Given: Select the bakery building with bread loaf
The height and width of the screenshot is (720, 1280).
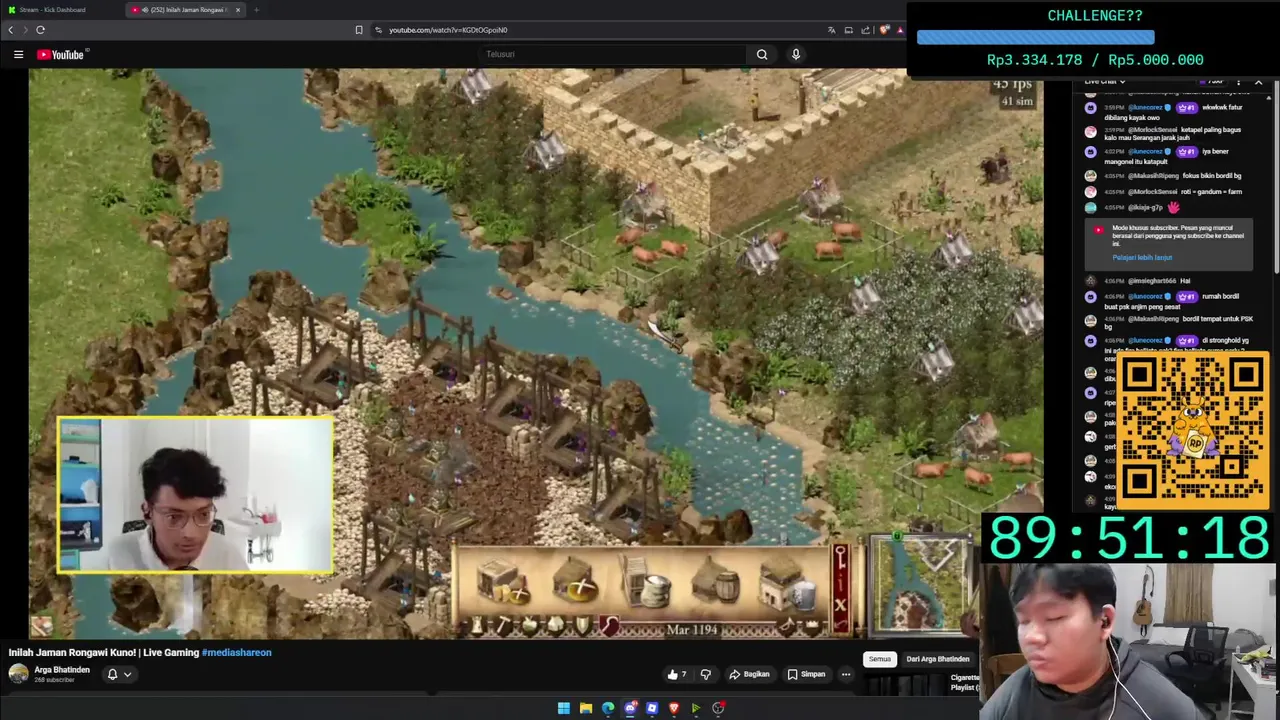Looking at the screenshot, I should [x=576, y=582].
